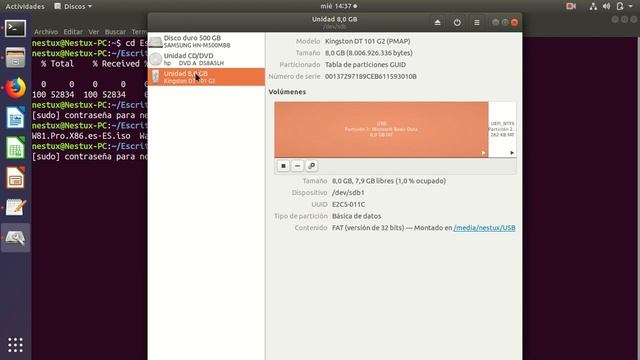This screenshot has height=360, width=640.
Task: Select the Disco duro 500 GB drive
Action: pyautogui.click(x=206, y=41)
